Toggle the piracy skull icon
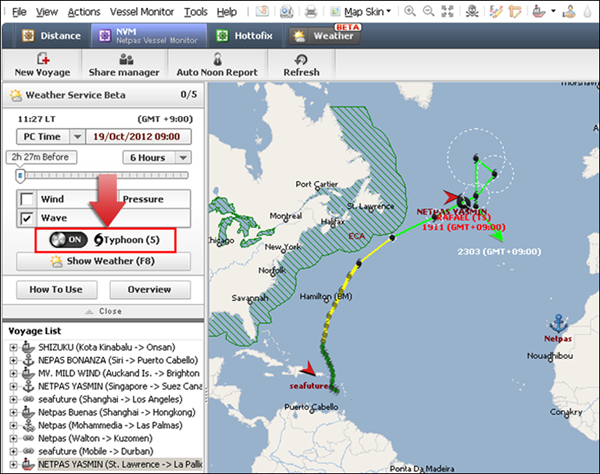600x474 pixels. pos(472,12)
